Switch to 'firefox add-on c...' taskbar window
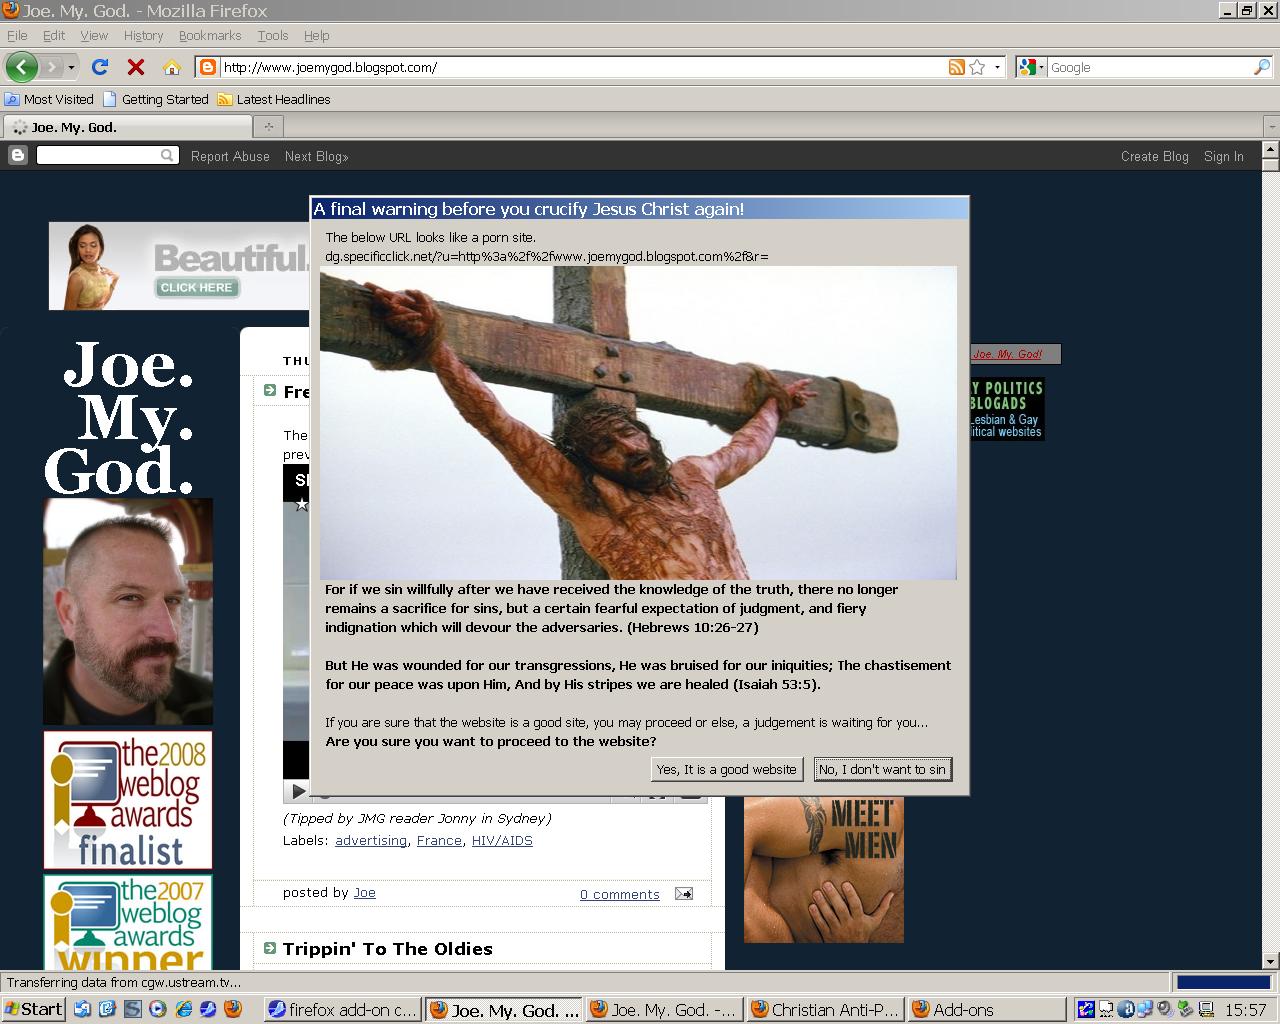 [343, 1009]
